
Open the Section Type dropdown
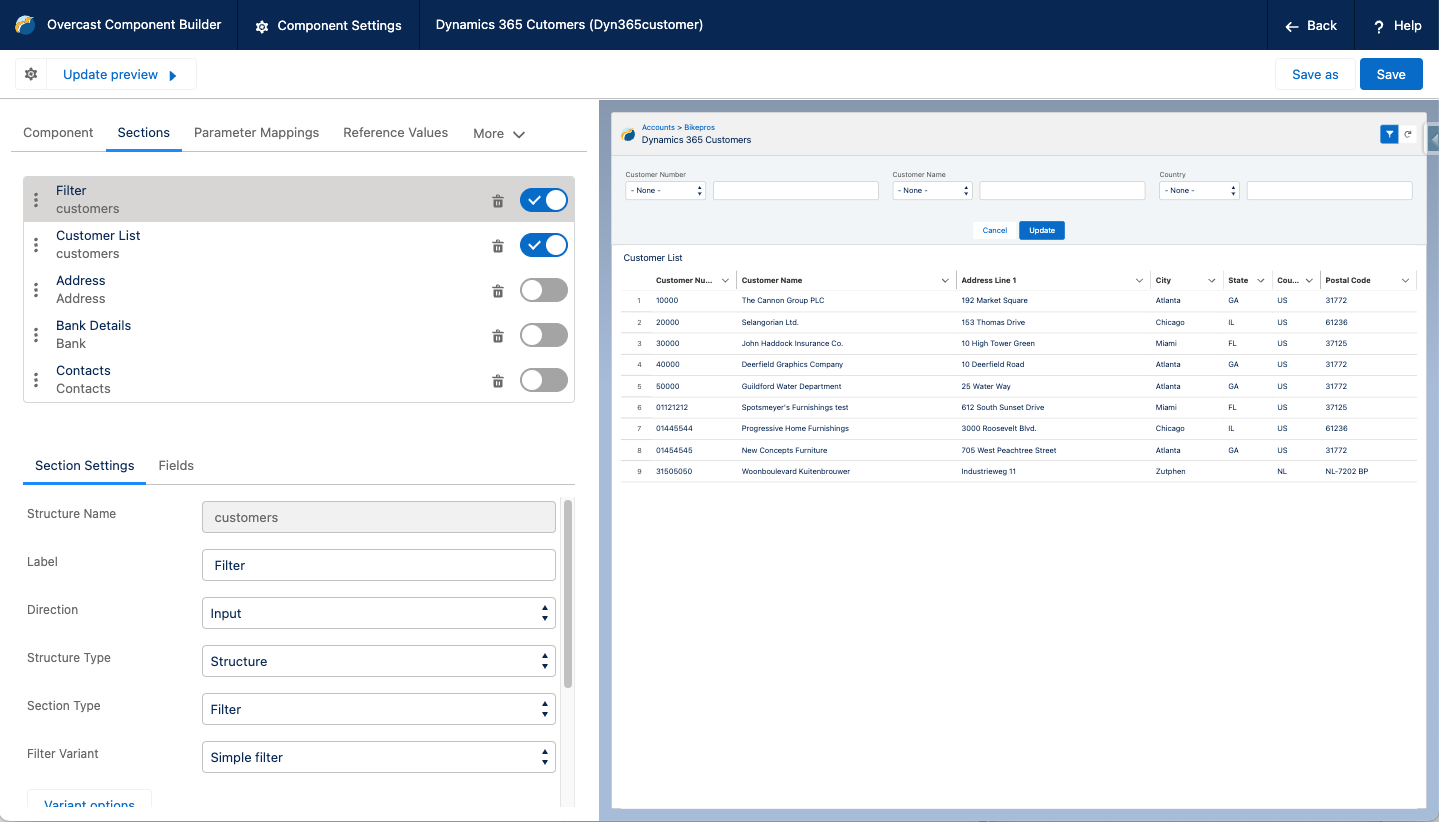point(379,709)
